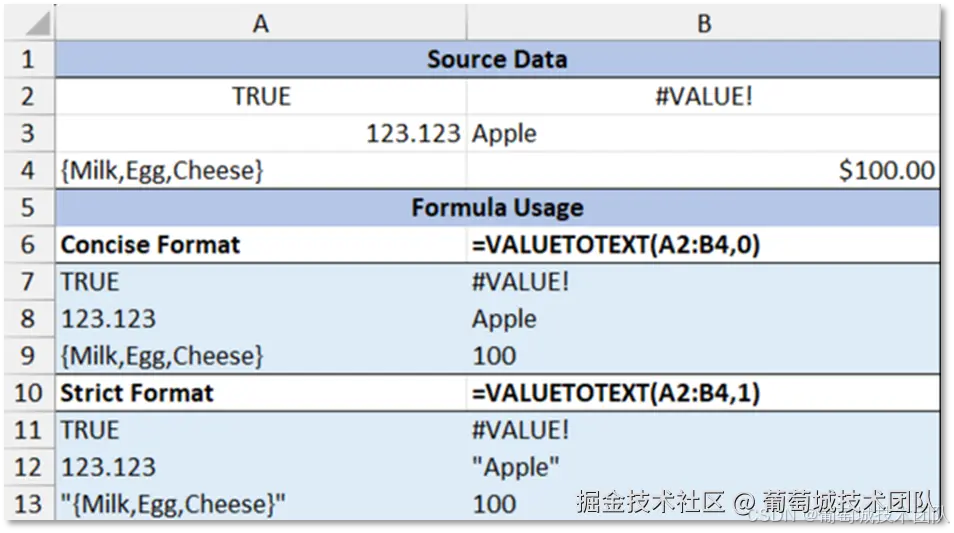Screen dimensions: 954x533
Task: Select the =VALUETOTEXT(A2:B4,1) formula cell
Action: coord(703,393)
